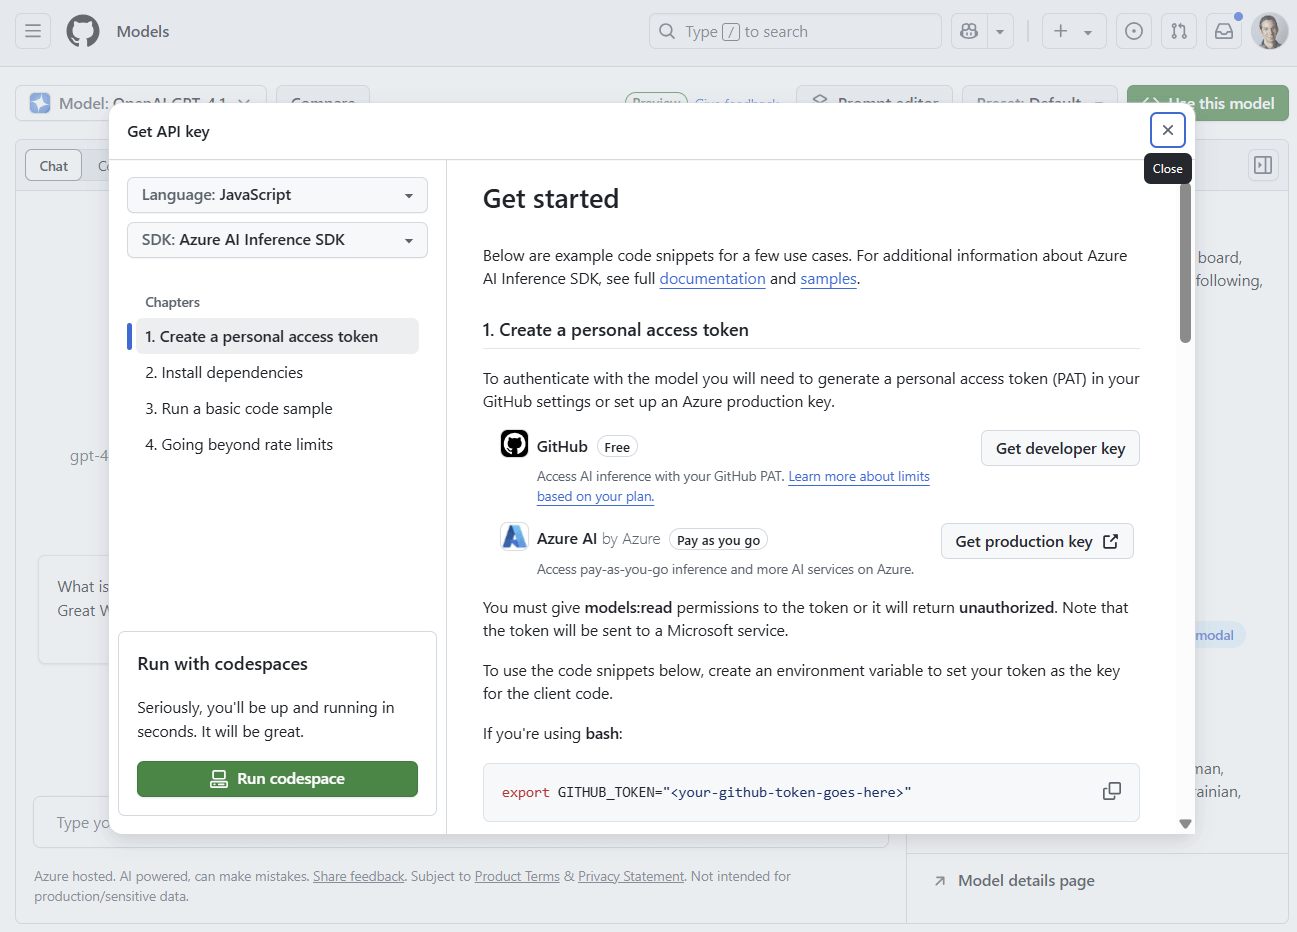Toggle the sidebar panel icon
The image size is (1297, 932).
[1263, 165]
